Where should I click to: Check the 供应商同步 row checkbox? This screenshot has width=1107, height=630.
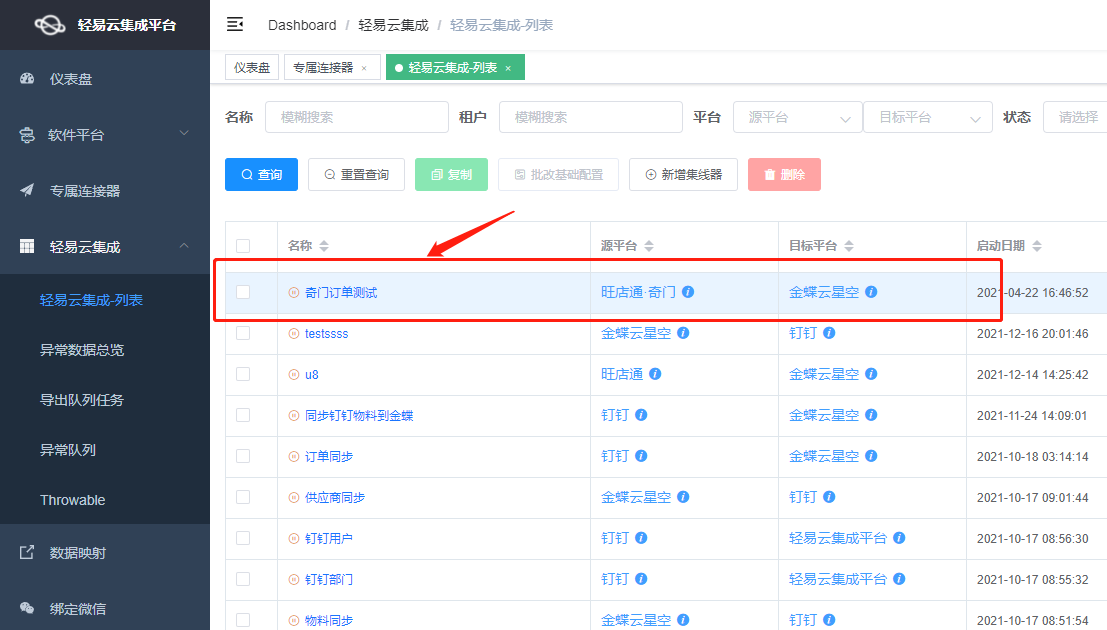point(243,497)
